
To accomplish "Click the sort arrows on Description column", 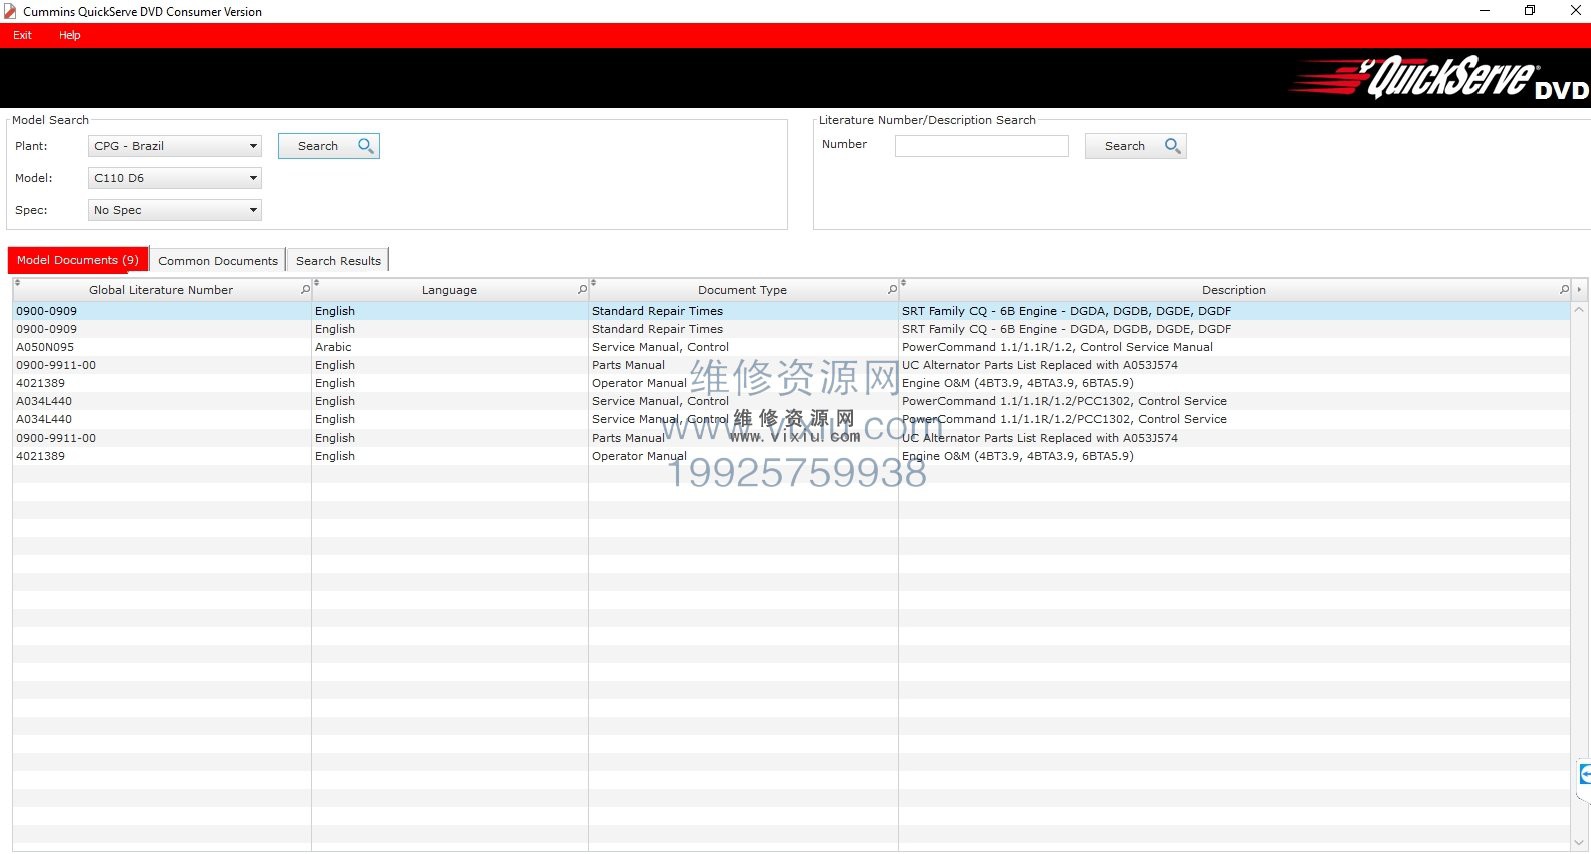I will pos(903,283).
